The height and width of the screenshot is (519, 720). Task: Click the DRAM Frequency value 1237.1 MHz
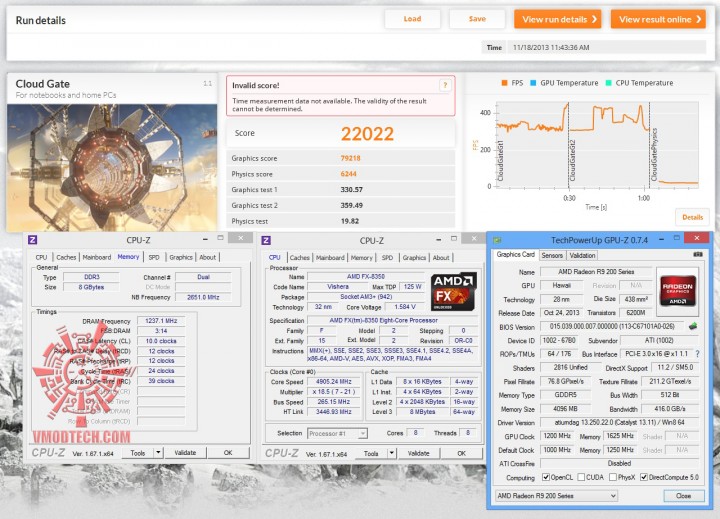pos(161,321)
